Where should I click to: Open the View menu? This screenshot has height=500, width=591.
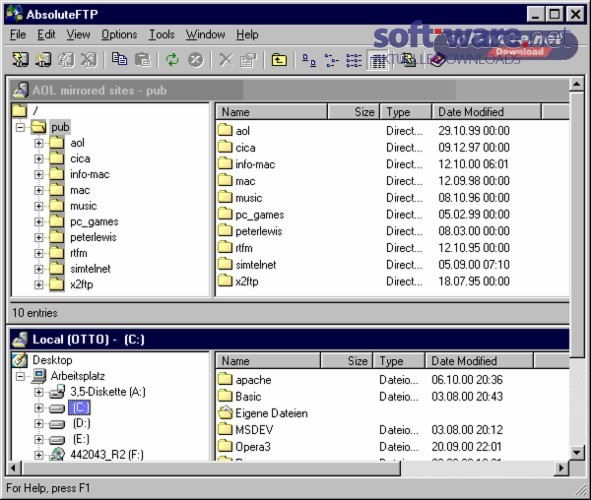pyautogui.click(x=78, y=34)
